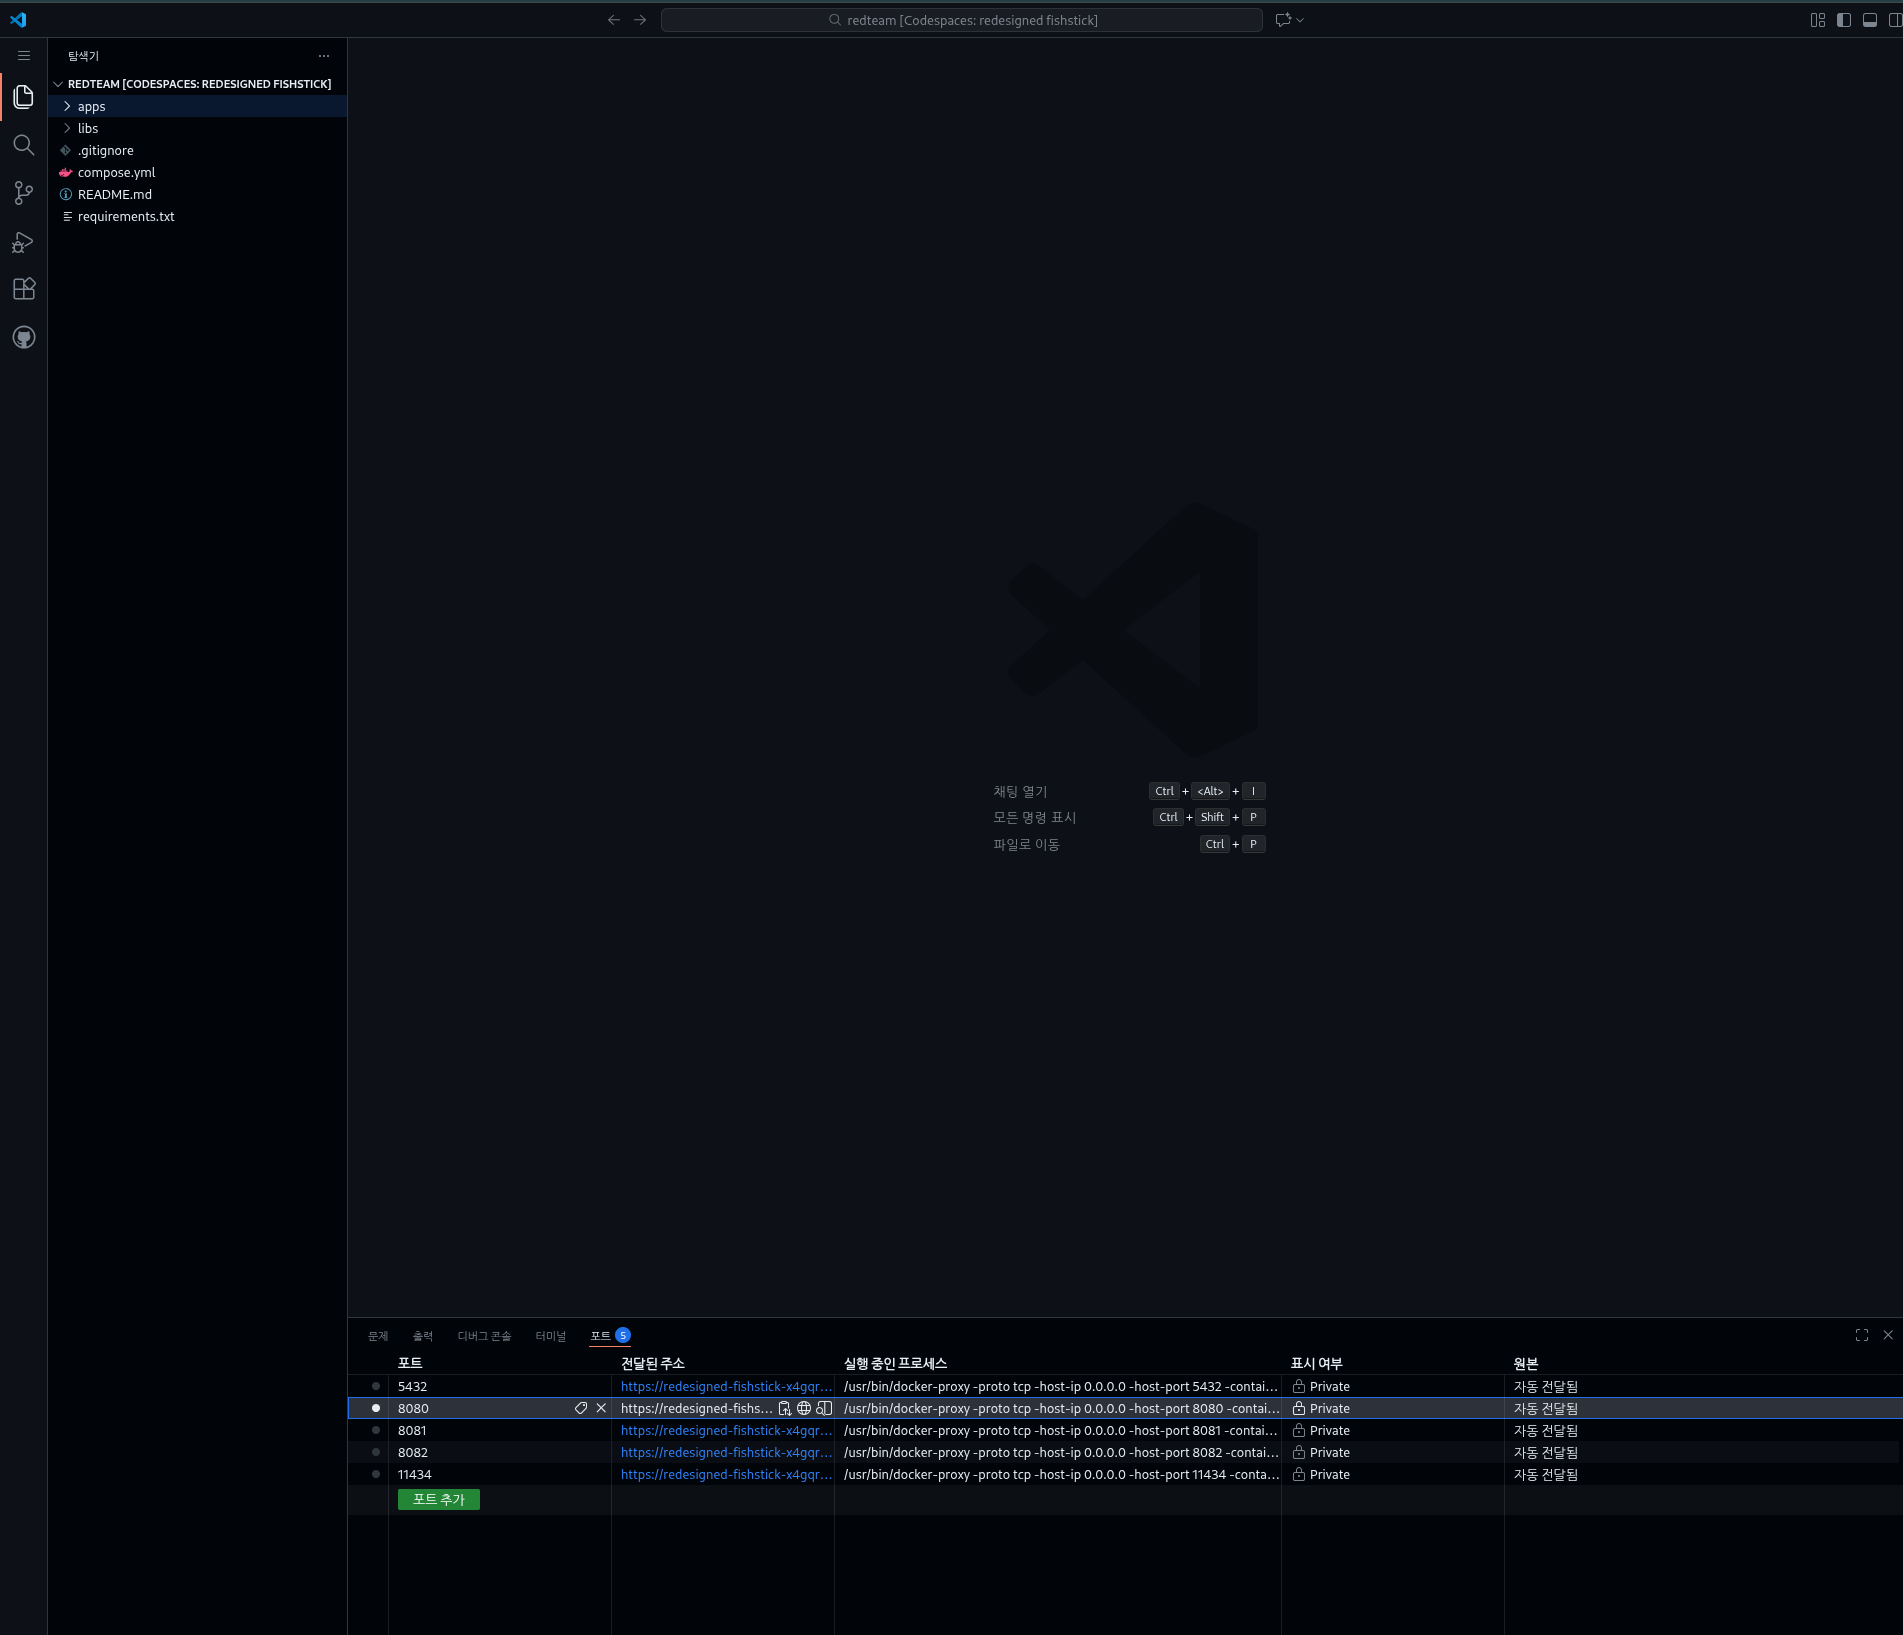Open the forwarded address link for port 8082
1903x1635 pixels.
726,1452
